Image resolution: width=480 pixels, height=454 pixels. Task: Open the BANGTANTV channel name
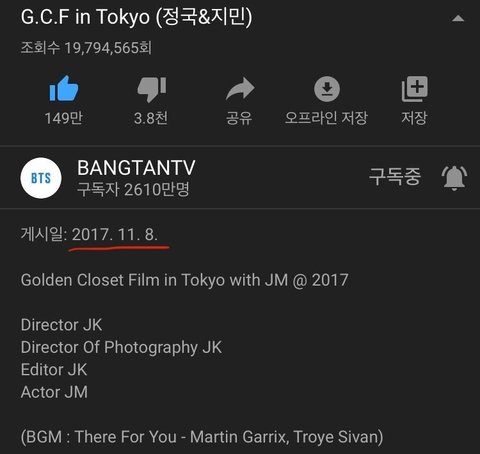(x=136, y=168)
